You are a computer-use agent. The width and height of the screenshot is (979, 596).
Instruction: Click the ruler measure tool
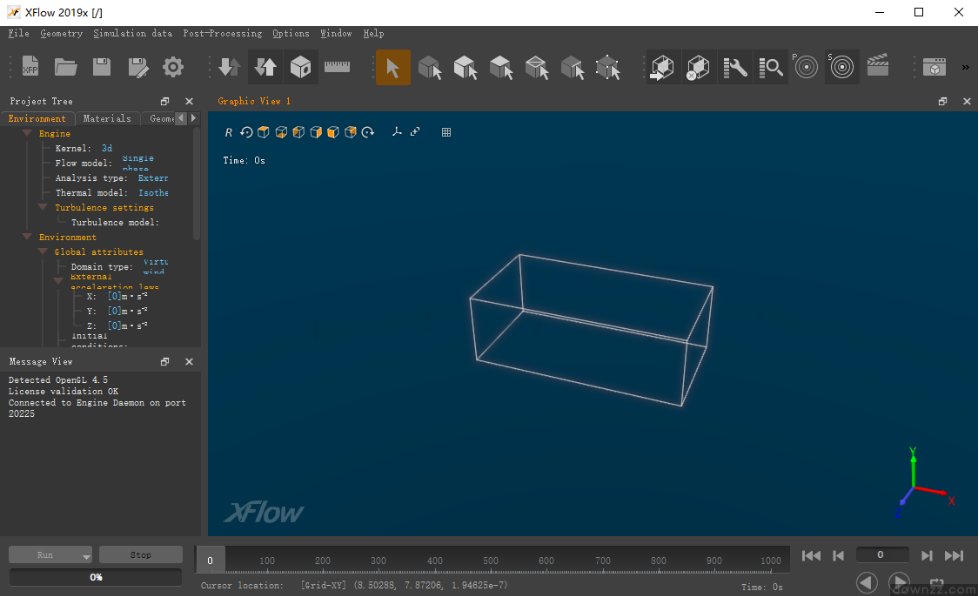[337, 67]
